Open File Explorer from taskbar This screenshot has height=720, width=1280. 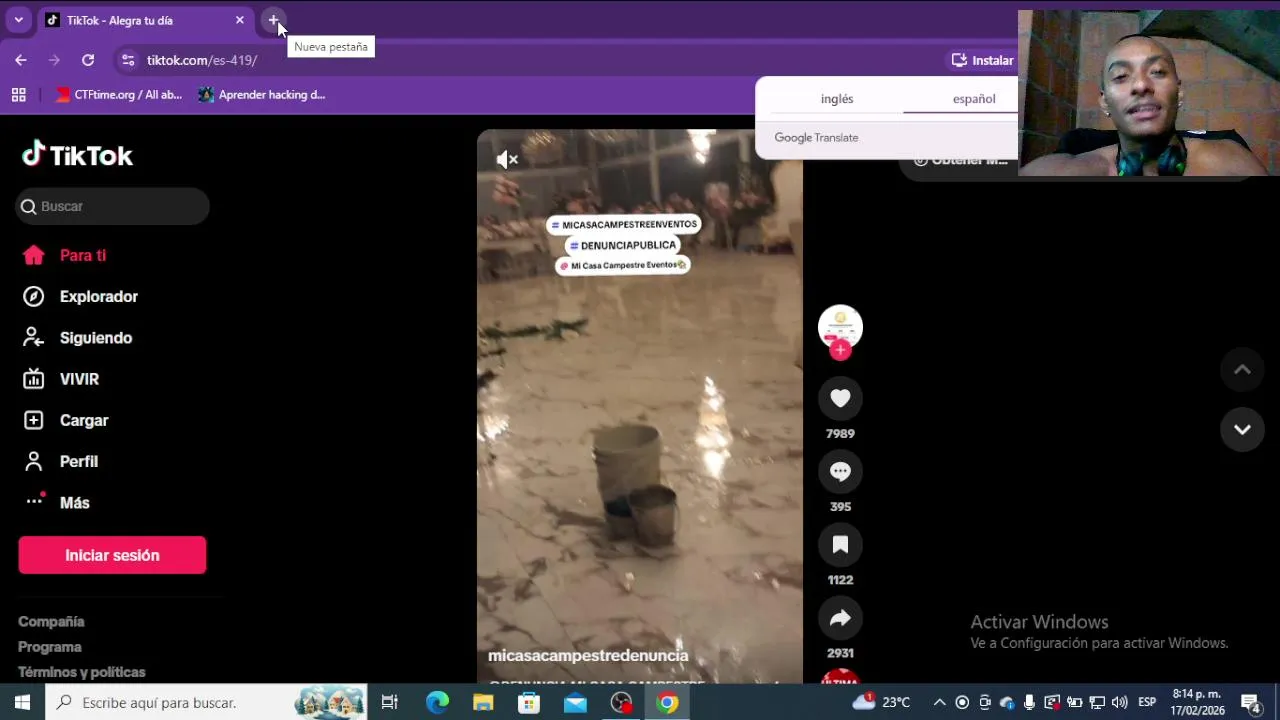[483, 702]
